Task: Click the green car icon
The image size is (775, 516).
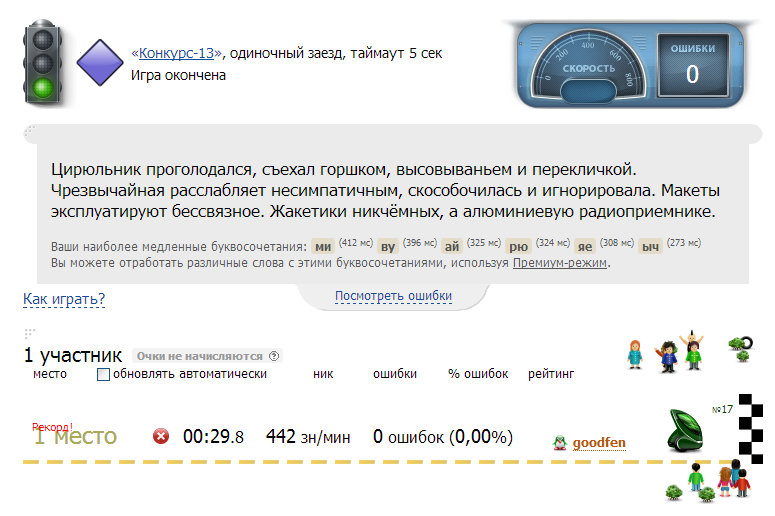Action: click(x=685, y=430)
